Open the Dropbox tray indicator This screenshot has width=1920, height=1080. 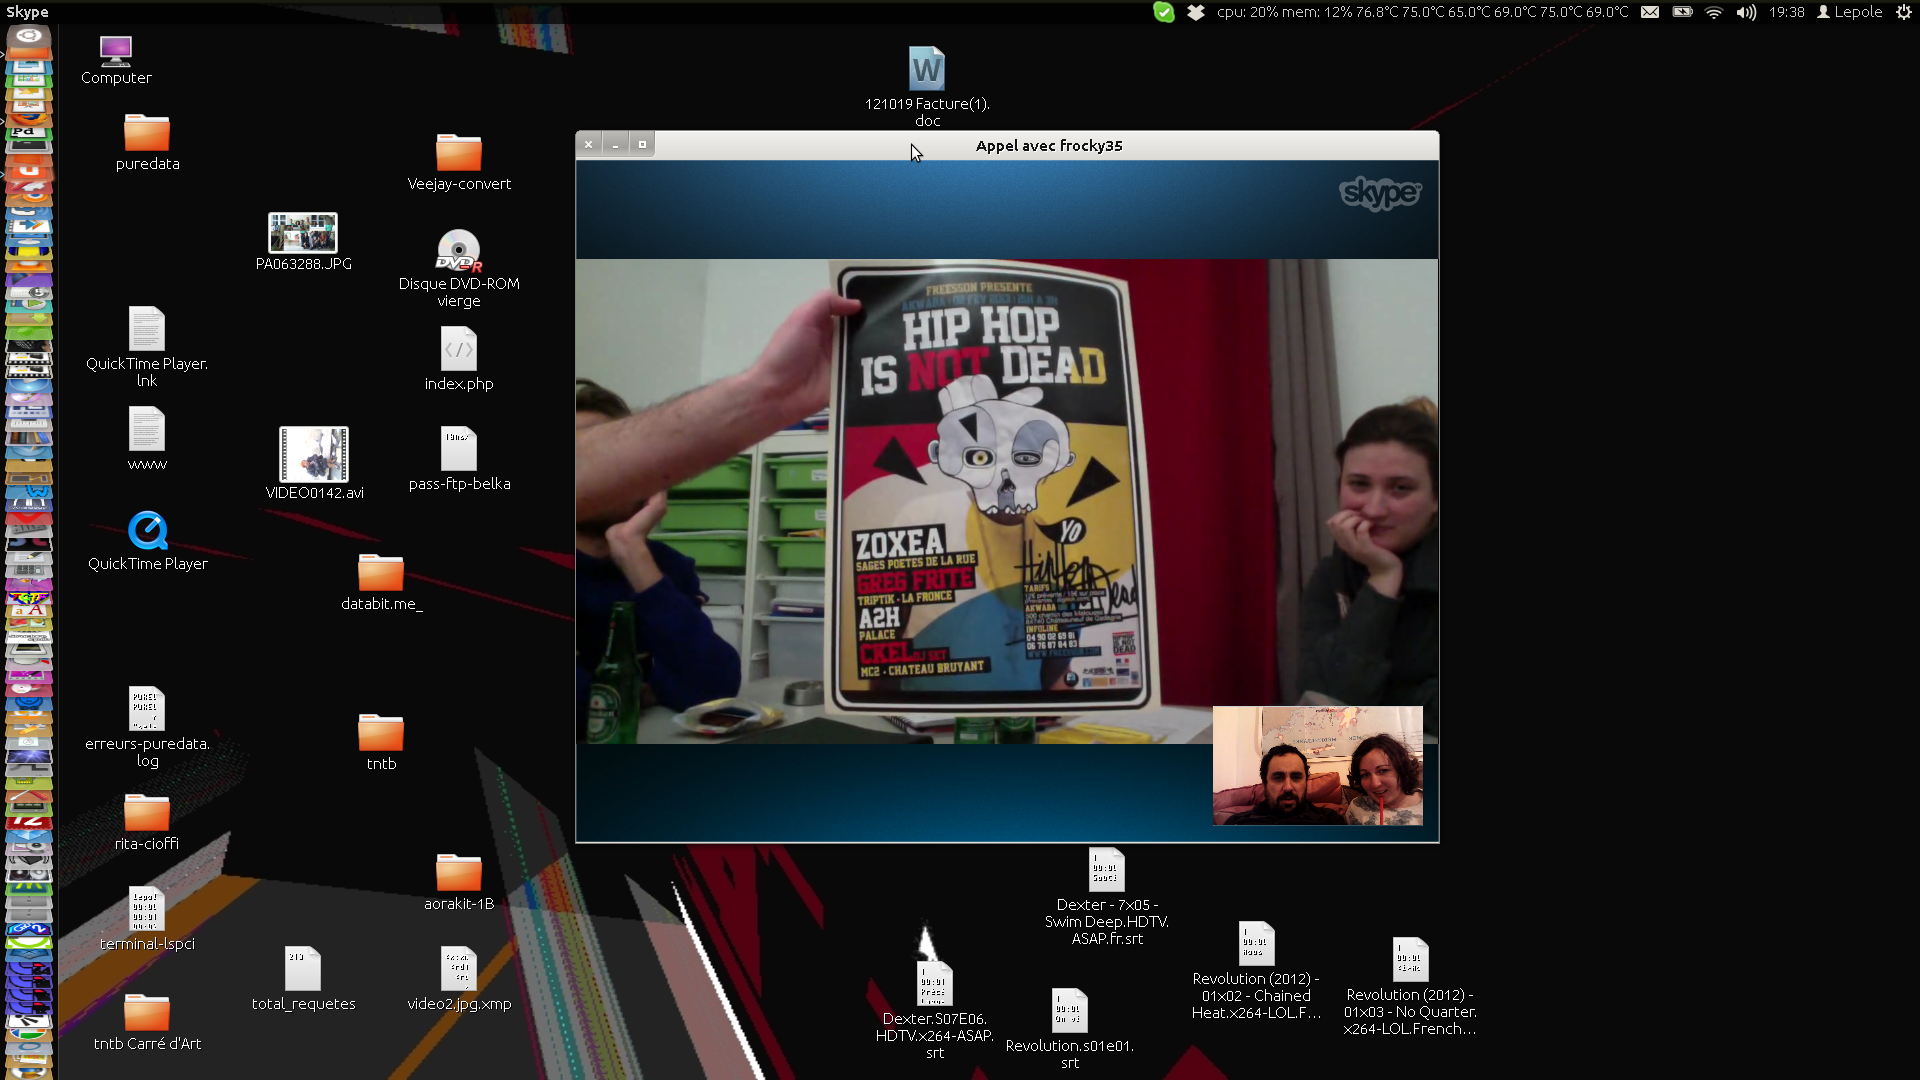tap(1195, 12)
